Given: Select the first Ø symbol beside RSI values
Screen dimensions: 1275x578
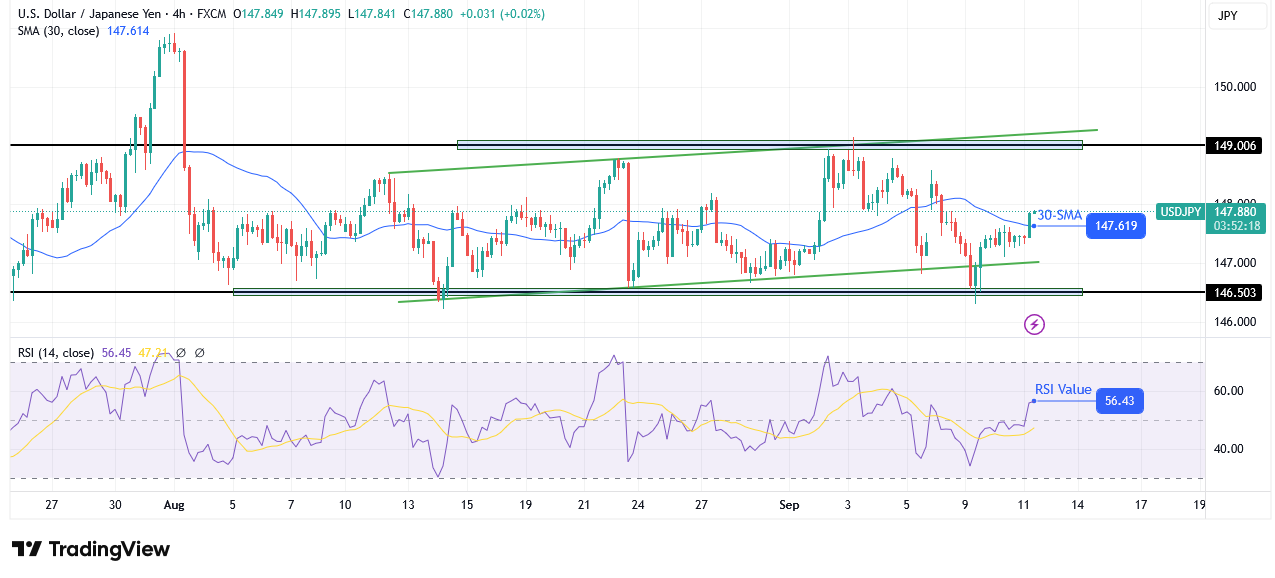Looking at the screenshot, I should pyautogui.click(x=181, y=353).
